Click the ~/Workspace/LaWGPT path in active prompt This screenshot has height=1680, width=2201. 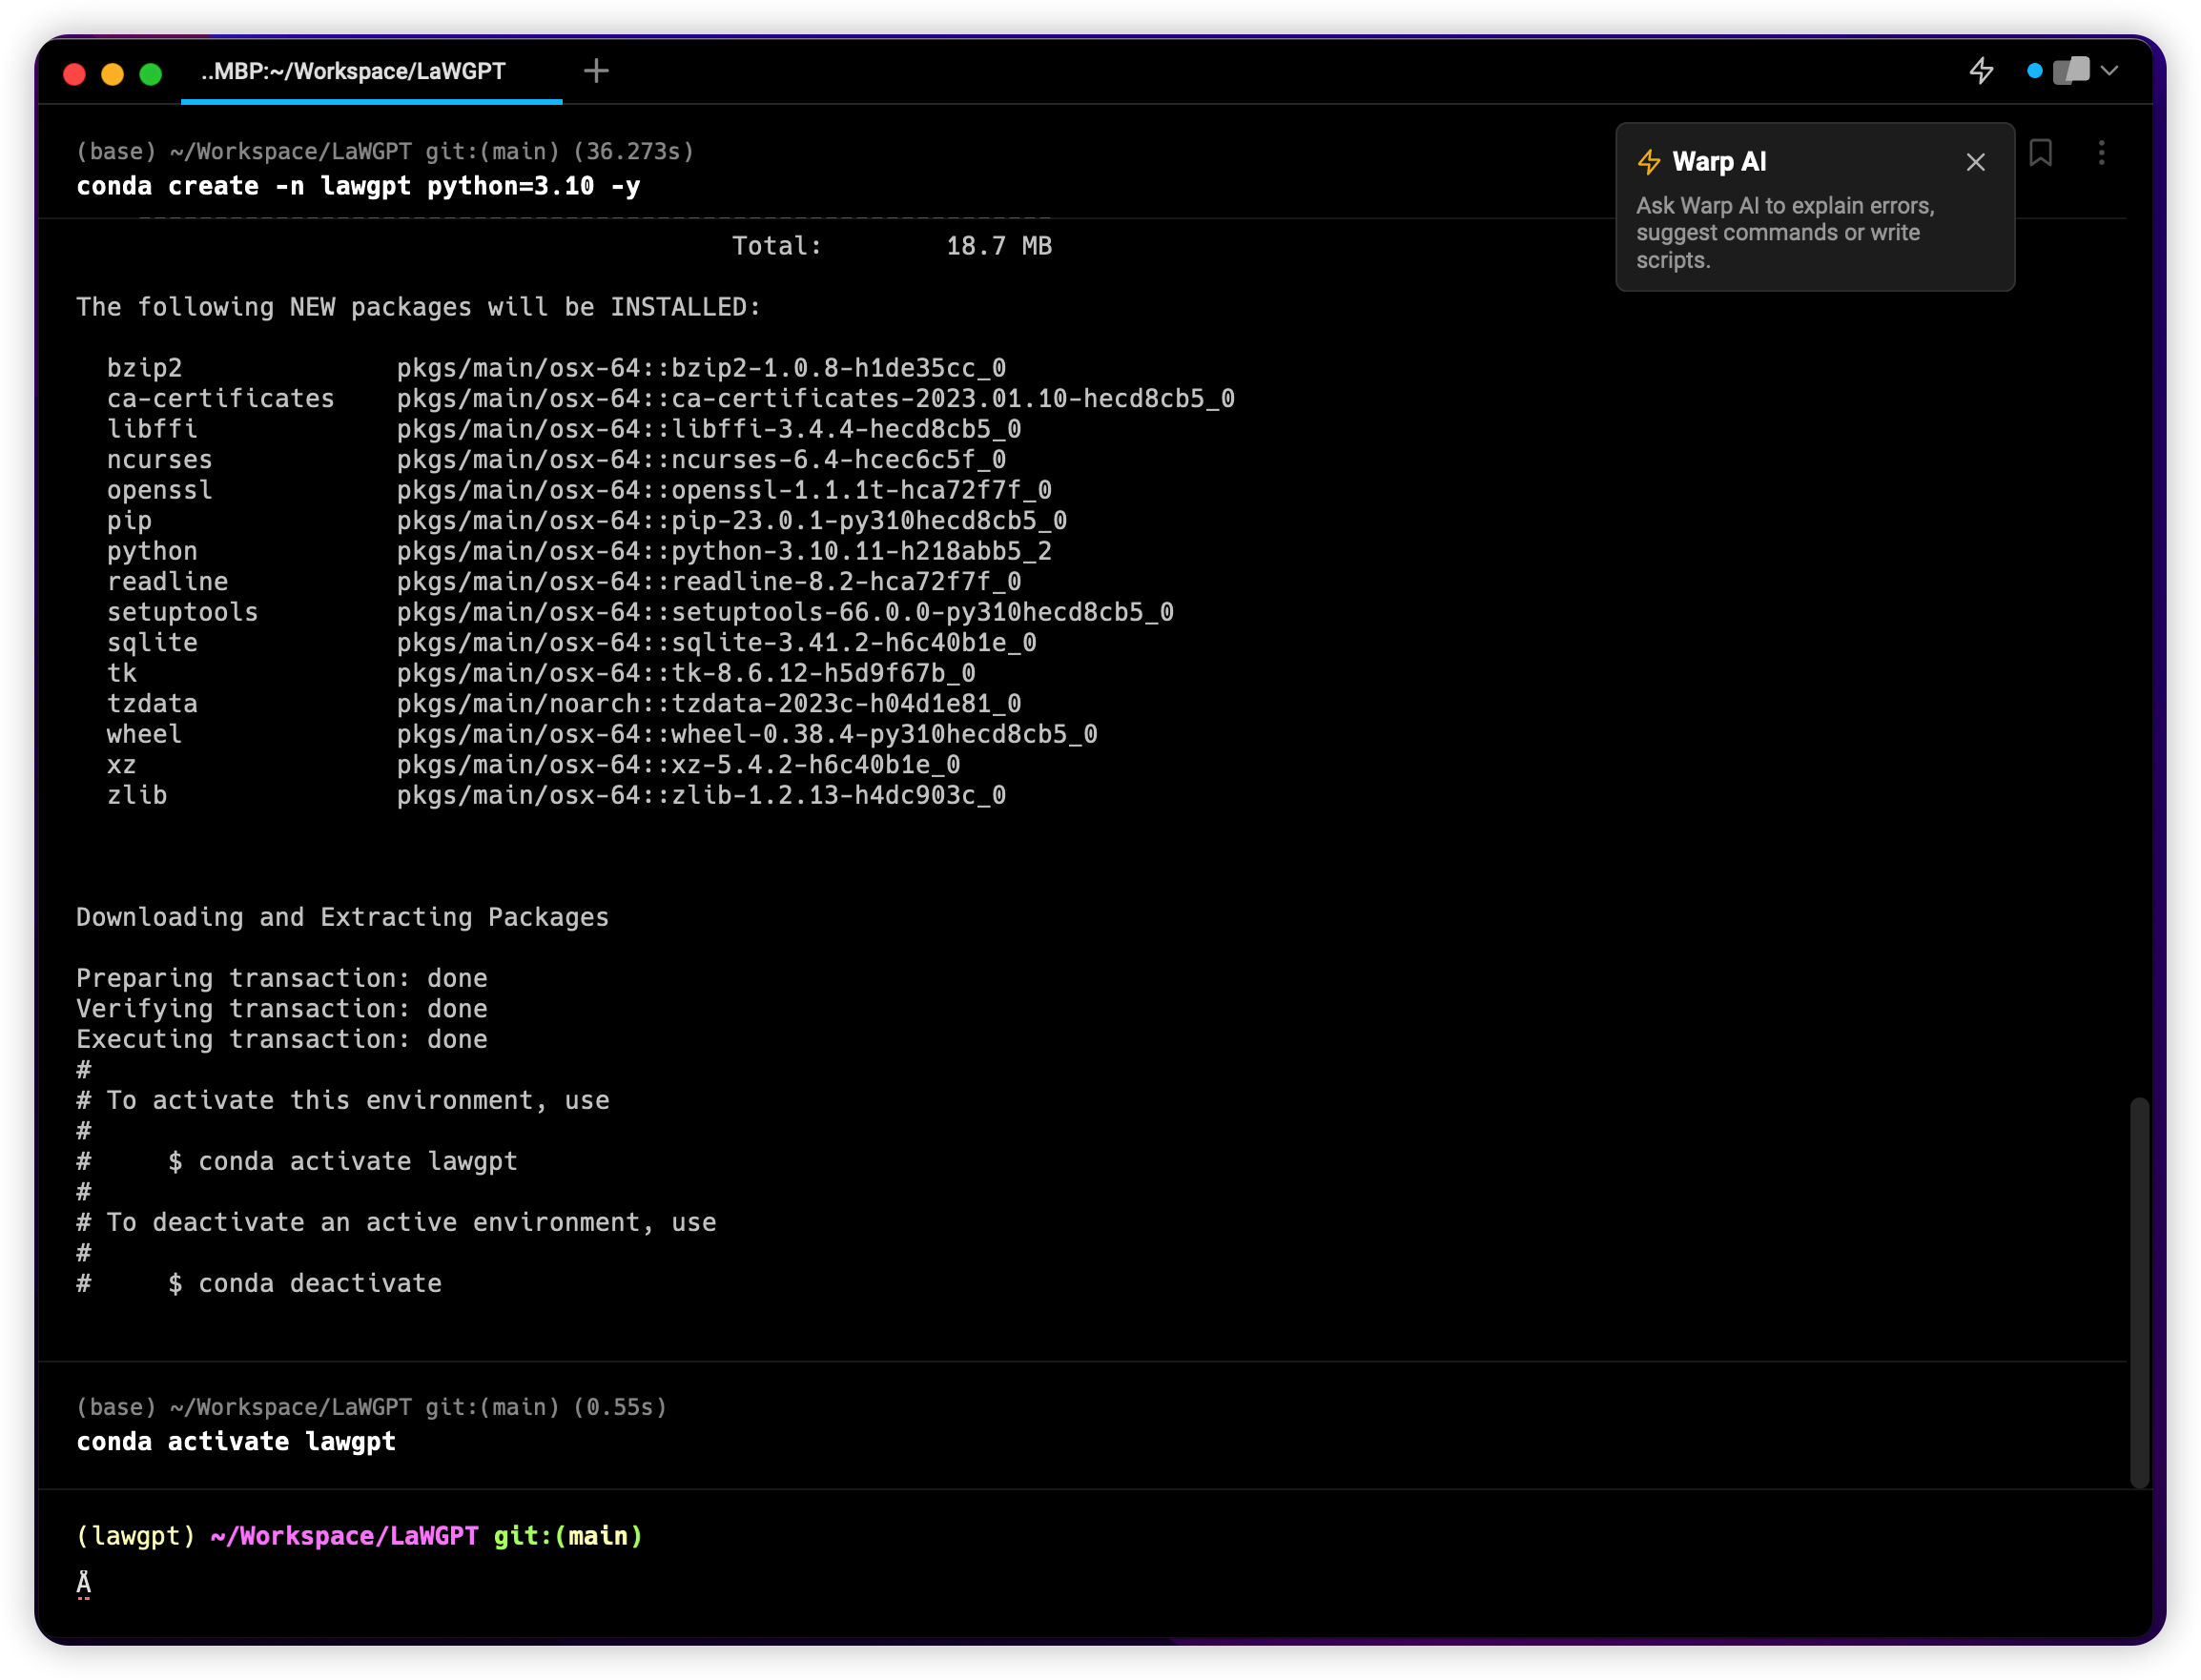(x=344, y=1536)
